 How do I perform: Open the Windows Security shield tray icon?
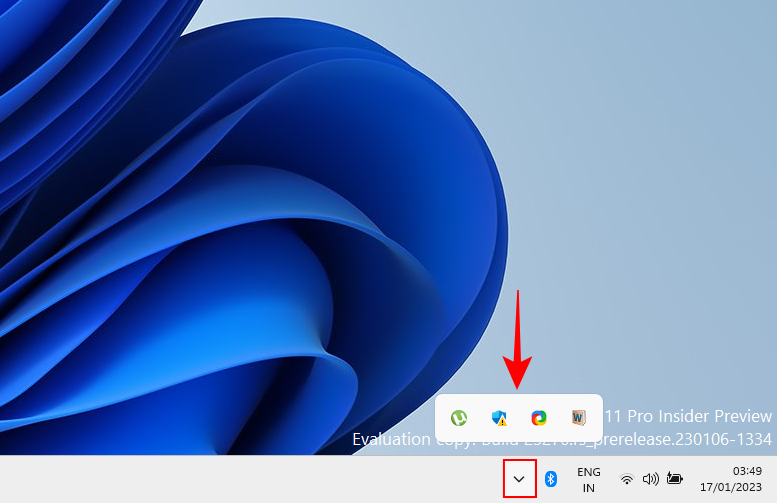coord(499,418)
